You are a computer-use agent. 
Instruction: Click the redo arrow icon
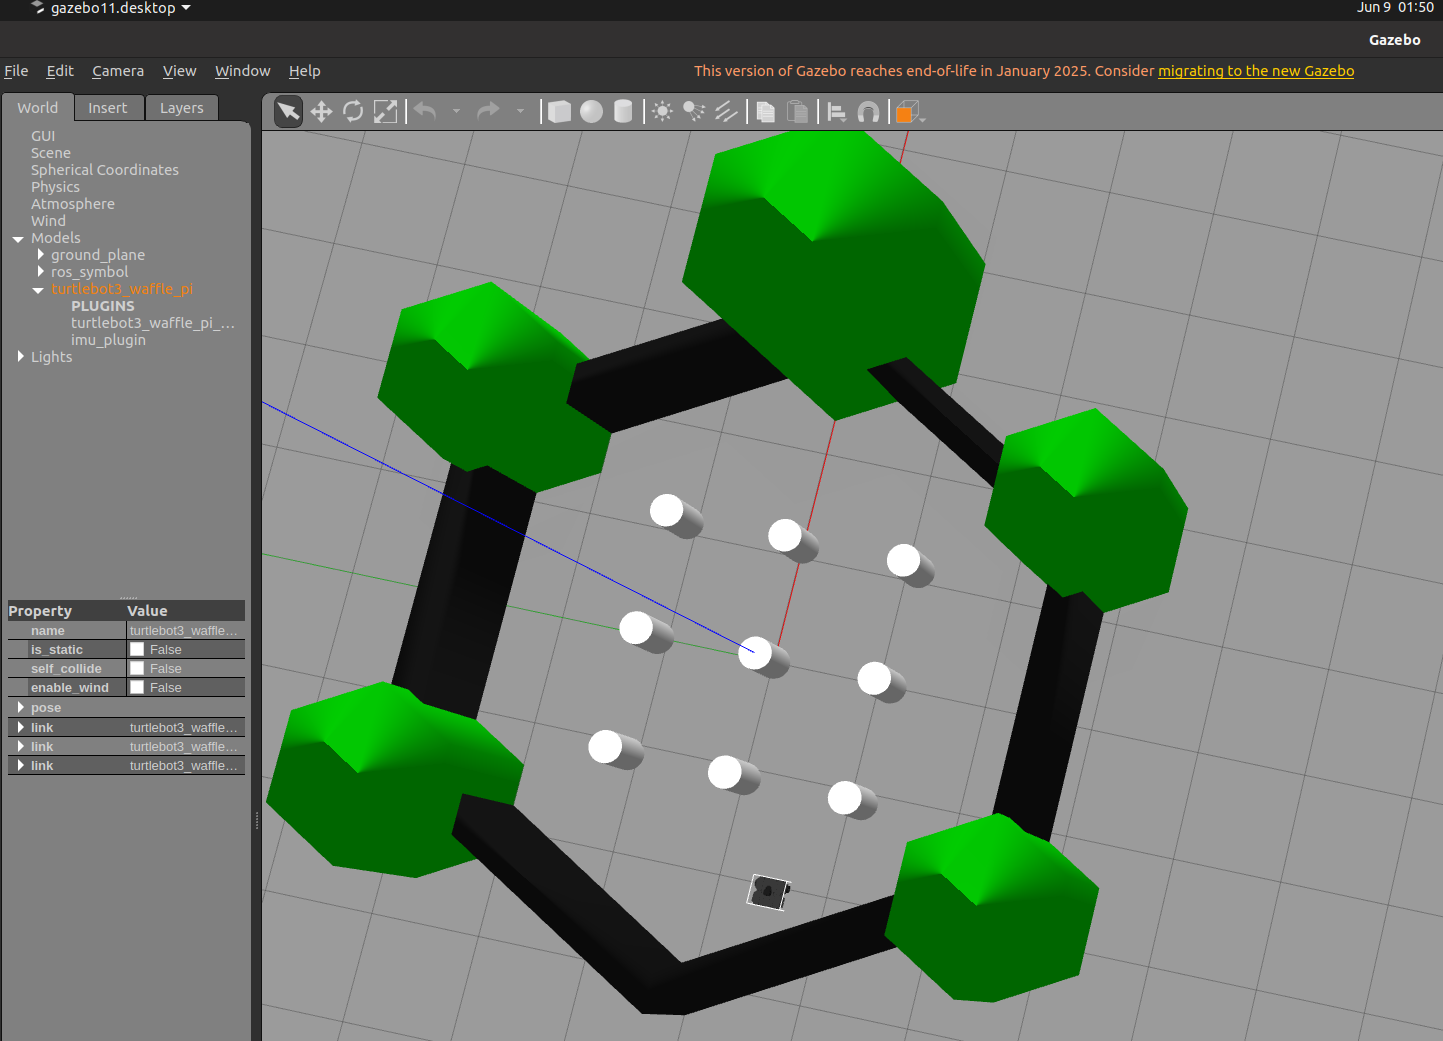tap(488, 111)
